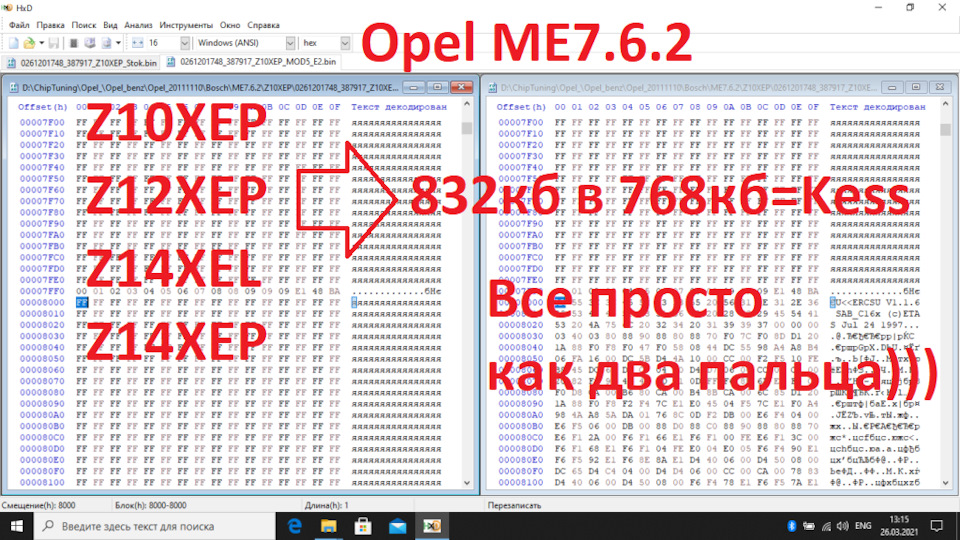Screen dimensions: 960x540
Task: Open the Mail app from taskbar
Action: tap(397, 526)
